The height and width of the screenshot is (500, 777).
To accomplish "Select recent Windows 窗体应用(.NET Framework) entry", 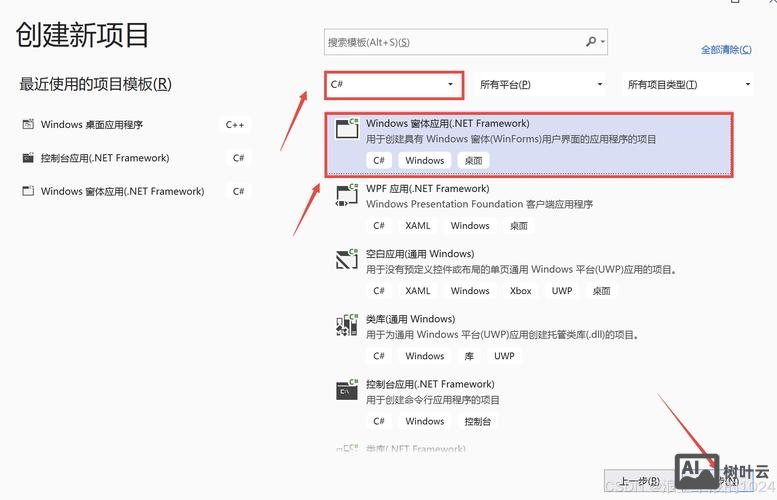I will 122,191.
